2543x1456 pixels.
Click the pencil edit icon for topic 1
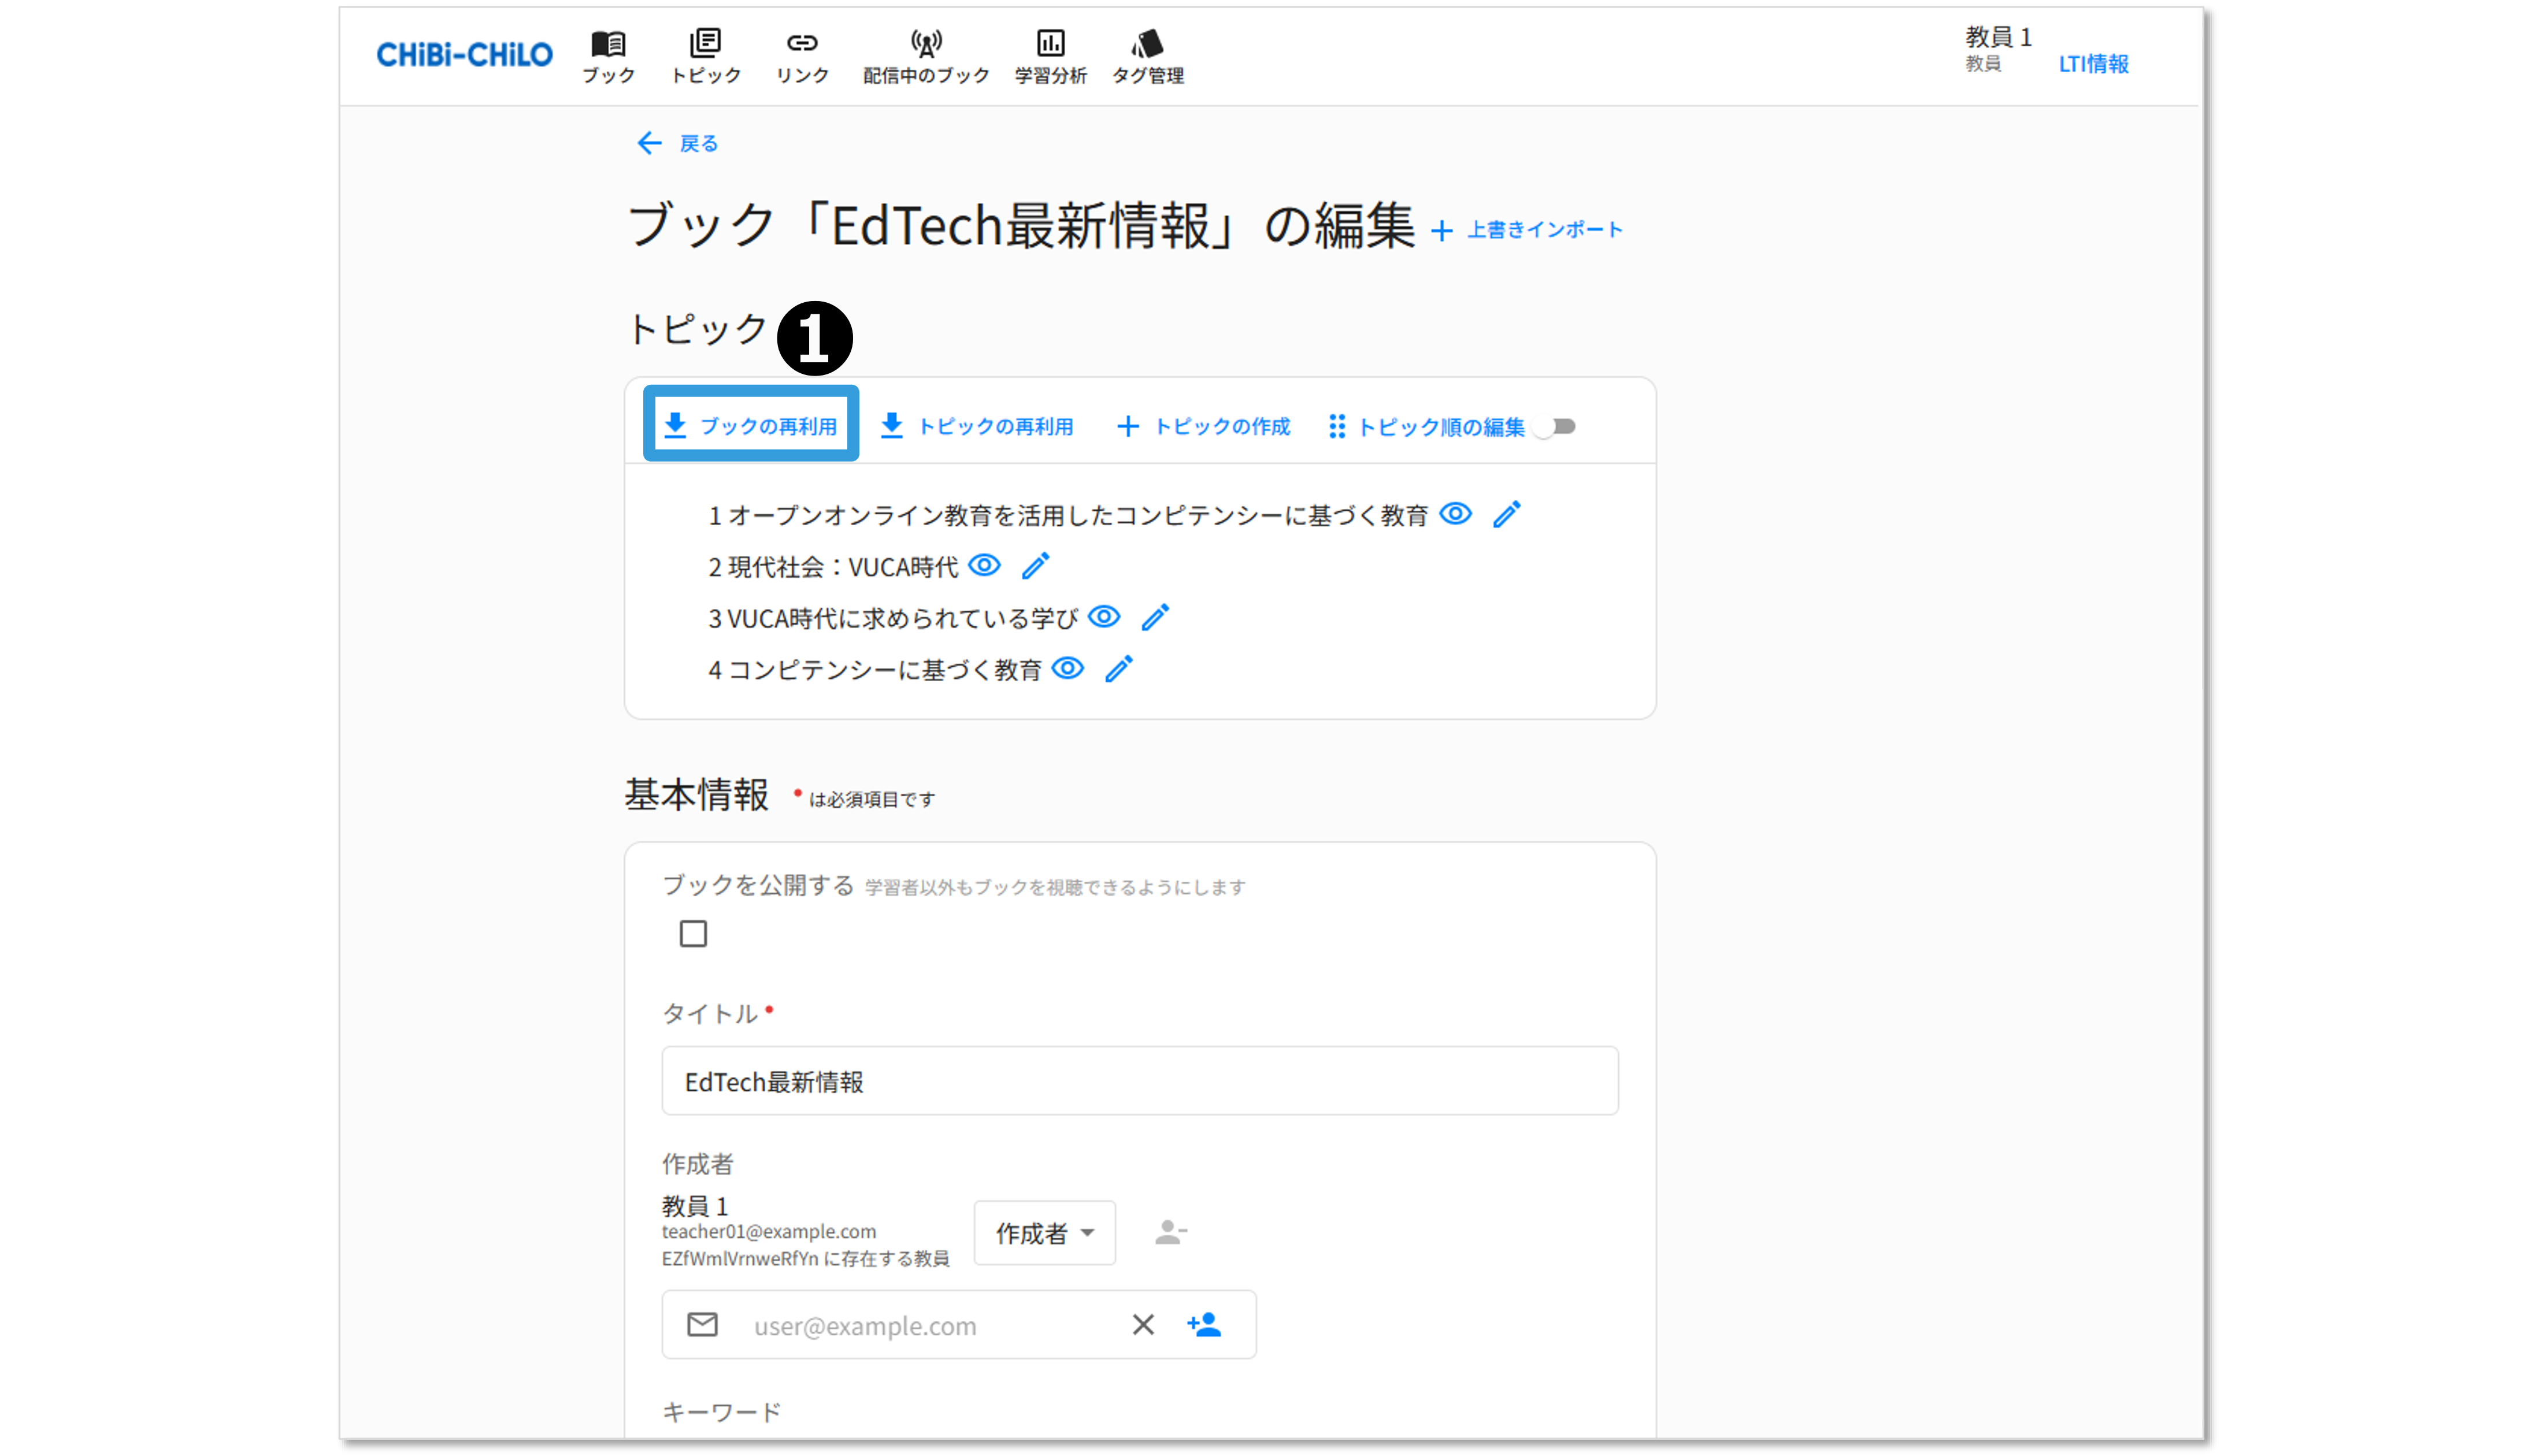[x=1506, y=514]
